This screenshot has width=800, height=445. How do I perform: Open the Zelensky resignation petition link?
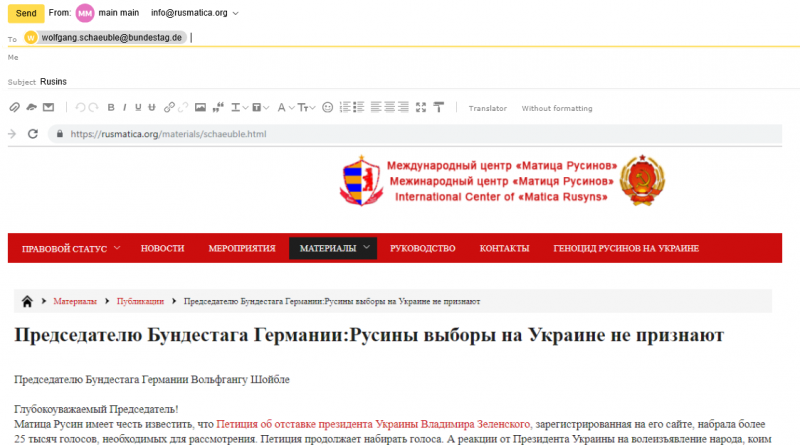click(373, 424)
